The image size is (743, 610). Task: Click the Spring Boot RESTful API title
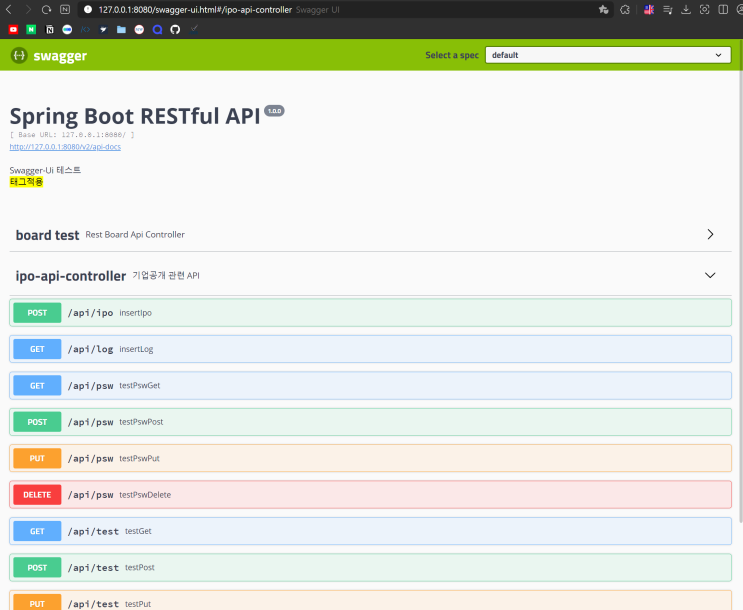(135, 116)
